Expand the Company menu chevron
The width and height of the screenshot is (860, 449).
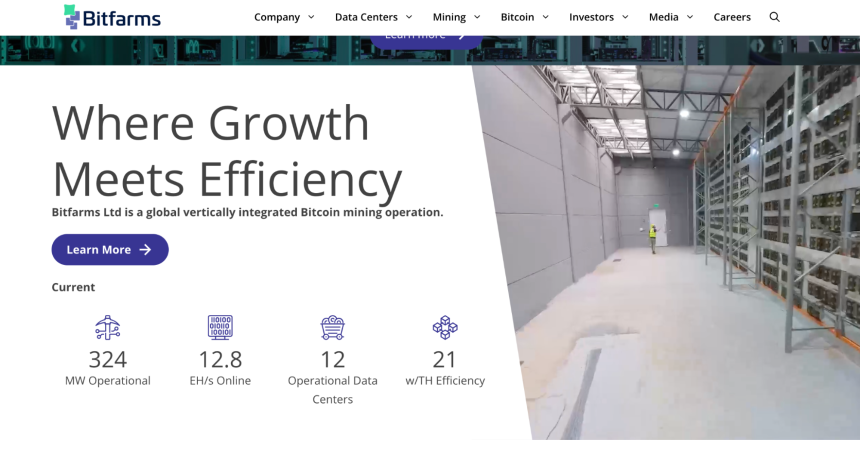311,17
